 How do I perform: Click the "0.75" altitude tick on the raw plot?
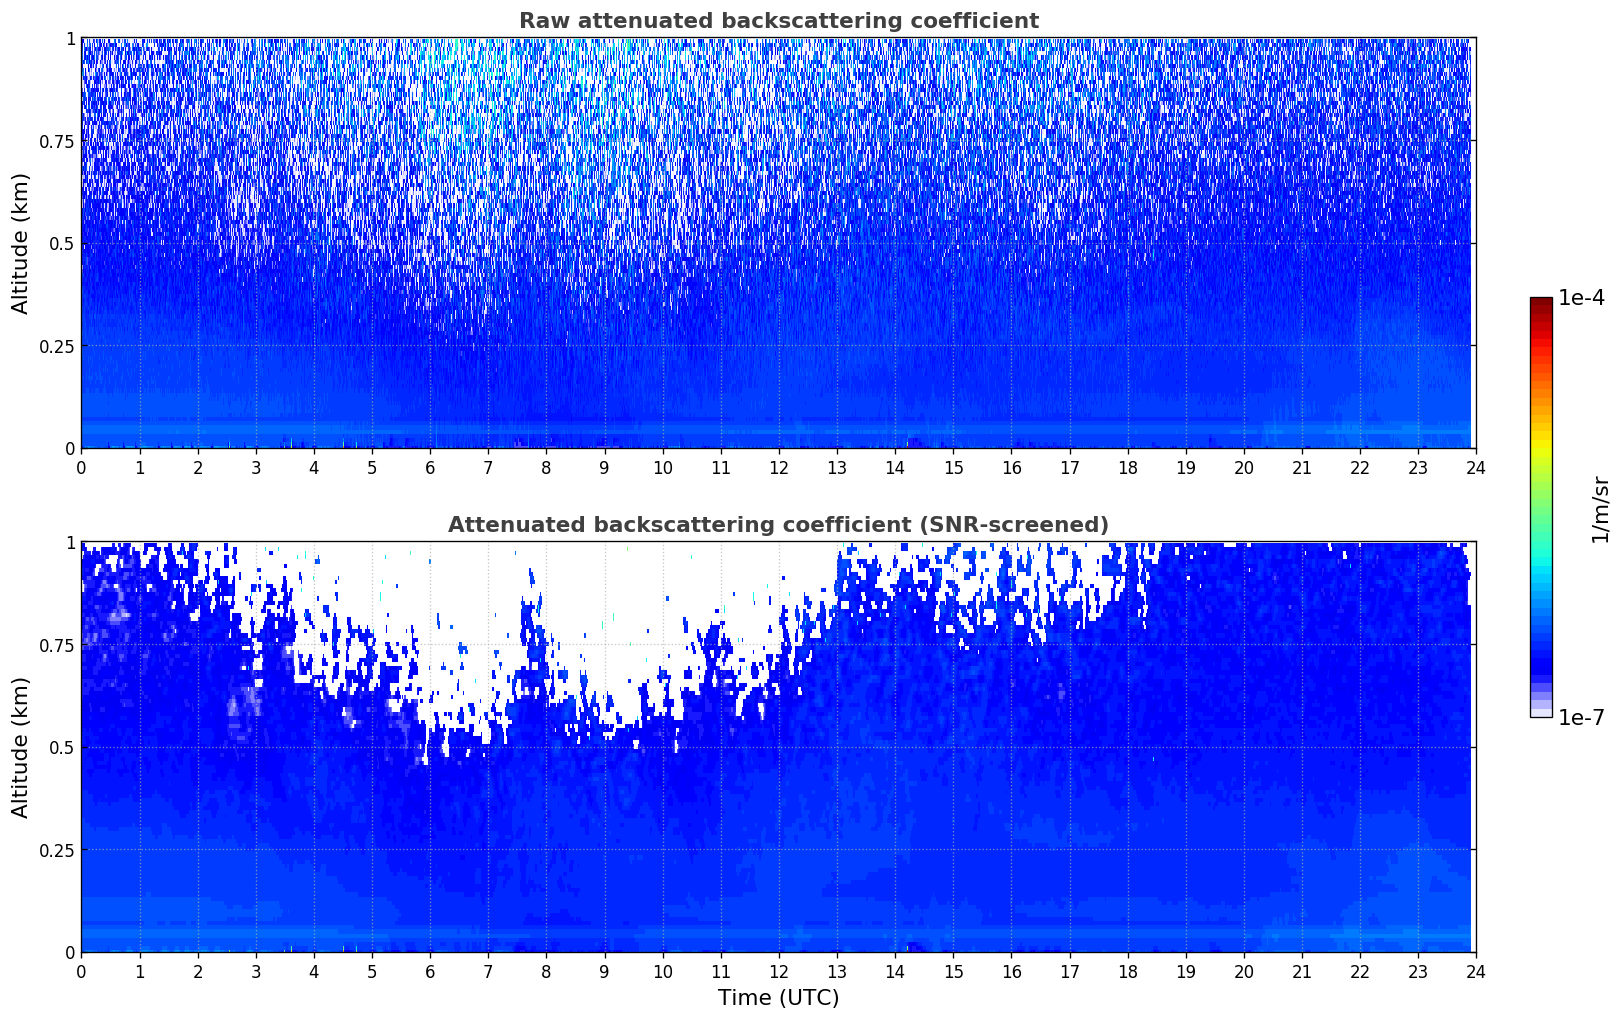[57, 141]
